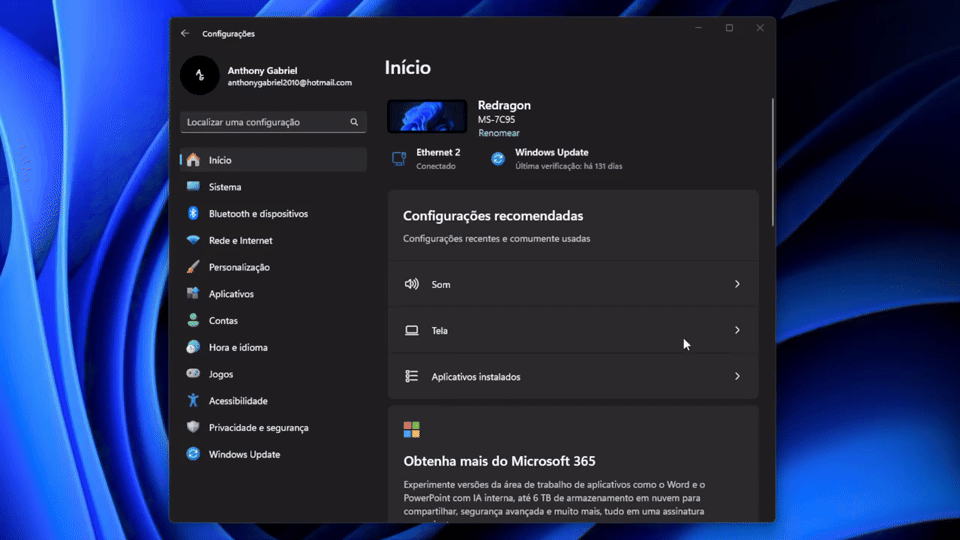Open Privacidade e segurança section
Viewport: 960px width, 540px height.
pyautogui.click(x=274, y=427)
